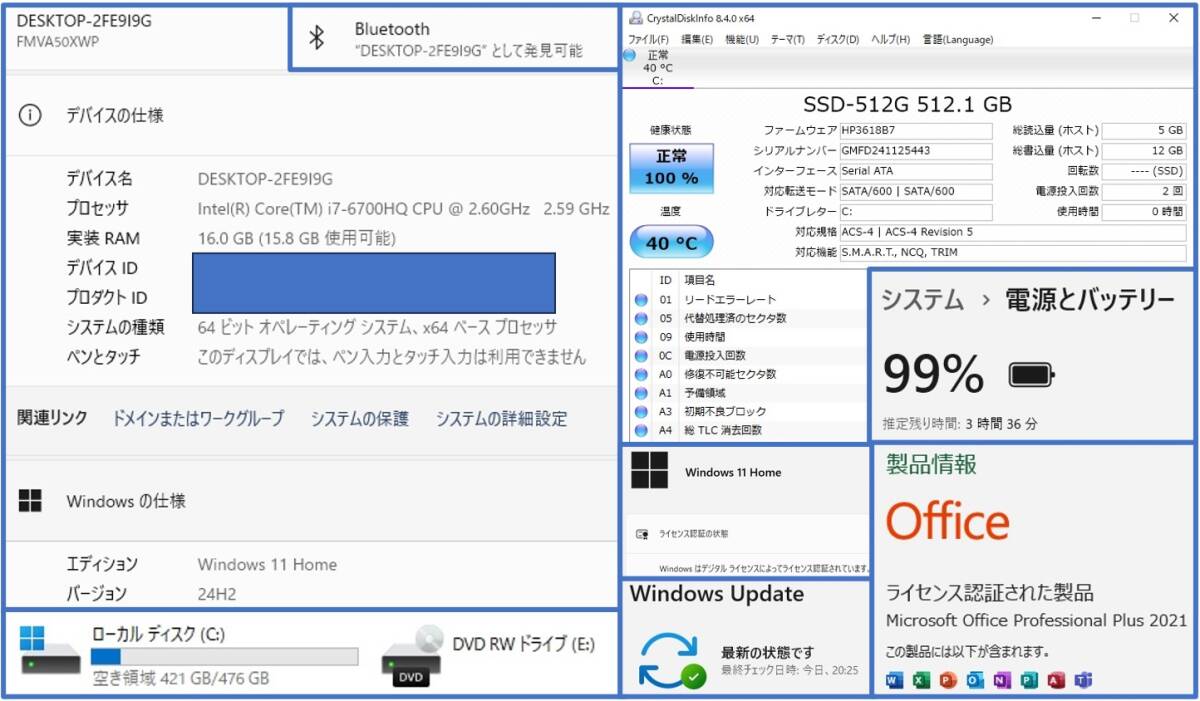
Task: Click the 推定残り時間: 3 時間 36 分 text
Action: (960, 424)
